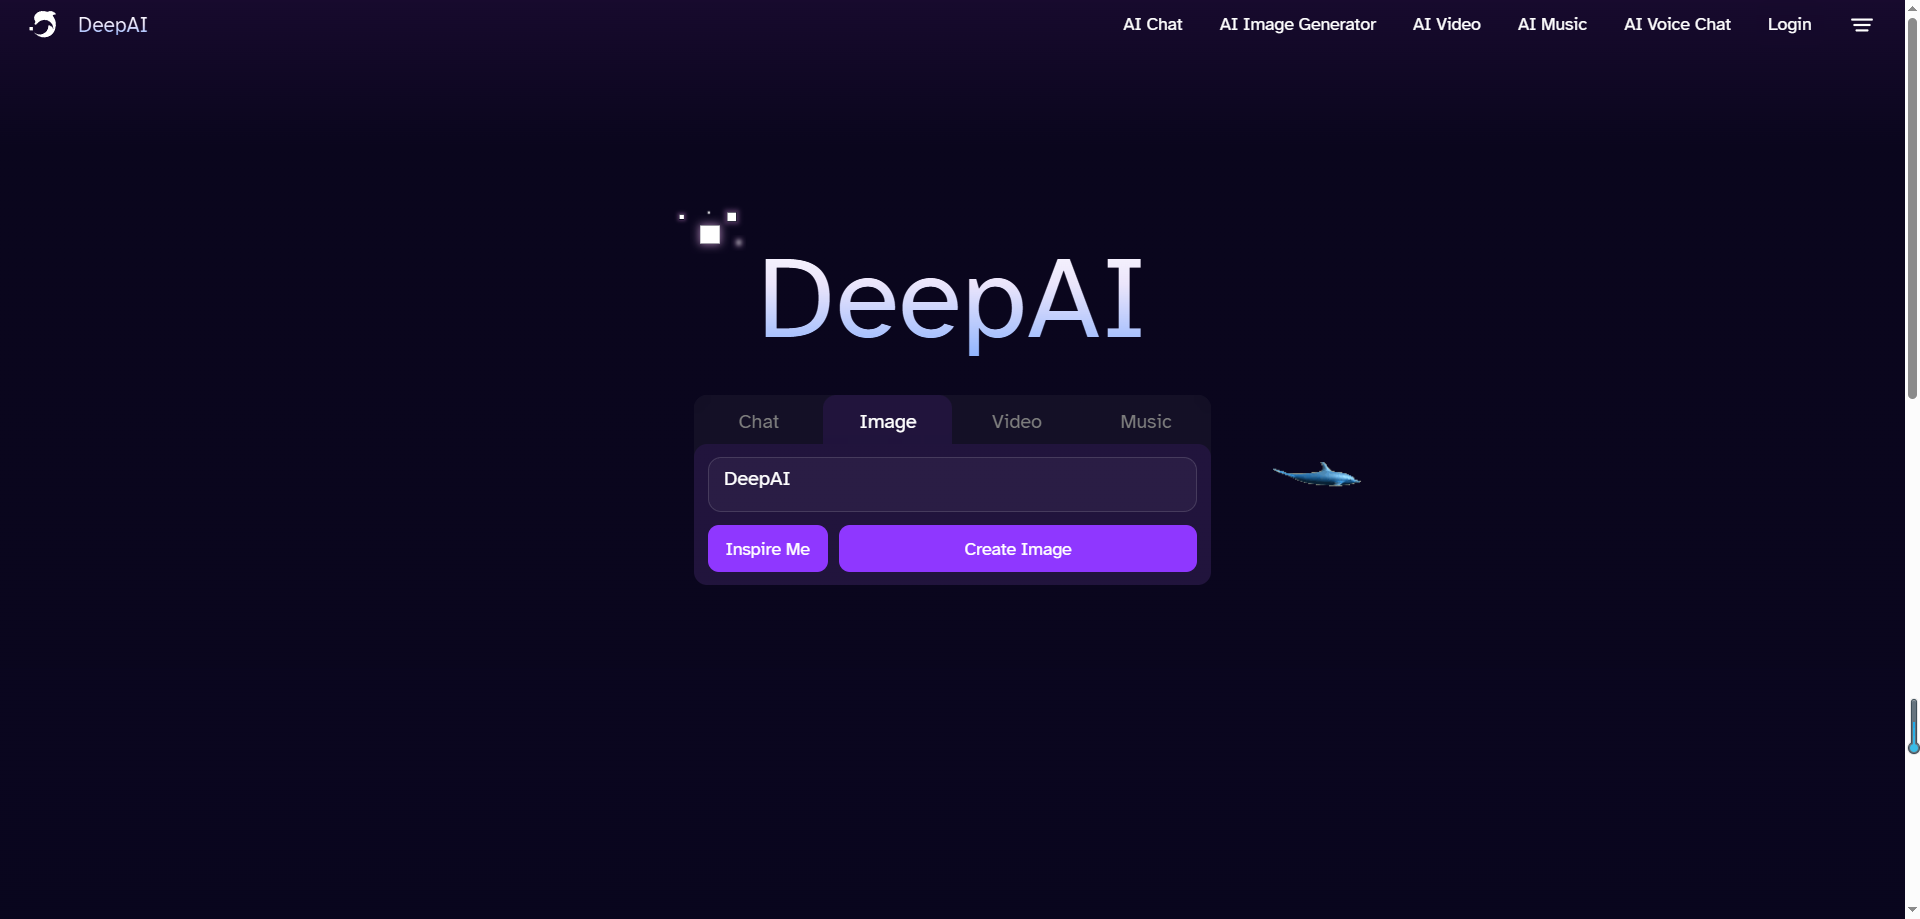
Task: Click the DeepAI brand name in header
Action: click(x=113, y=25)
